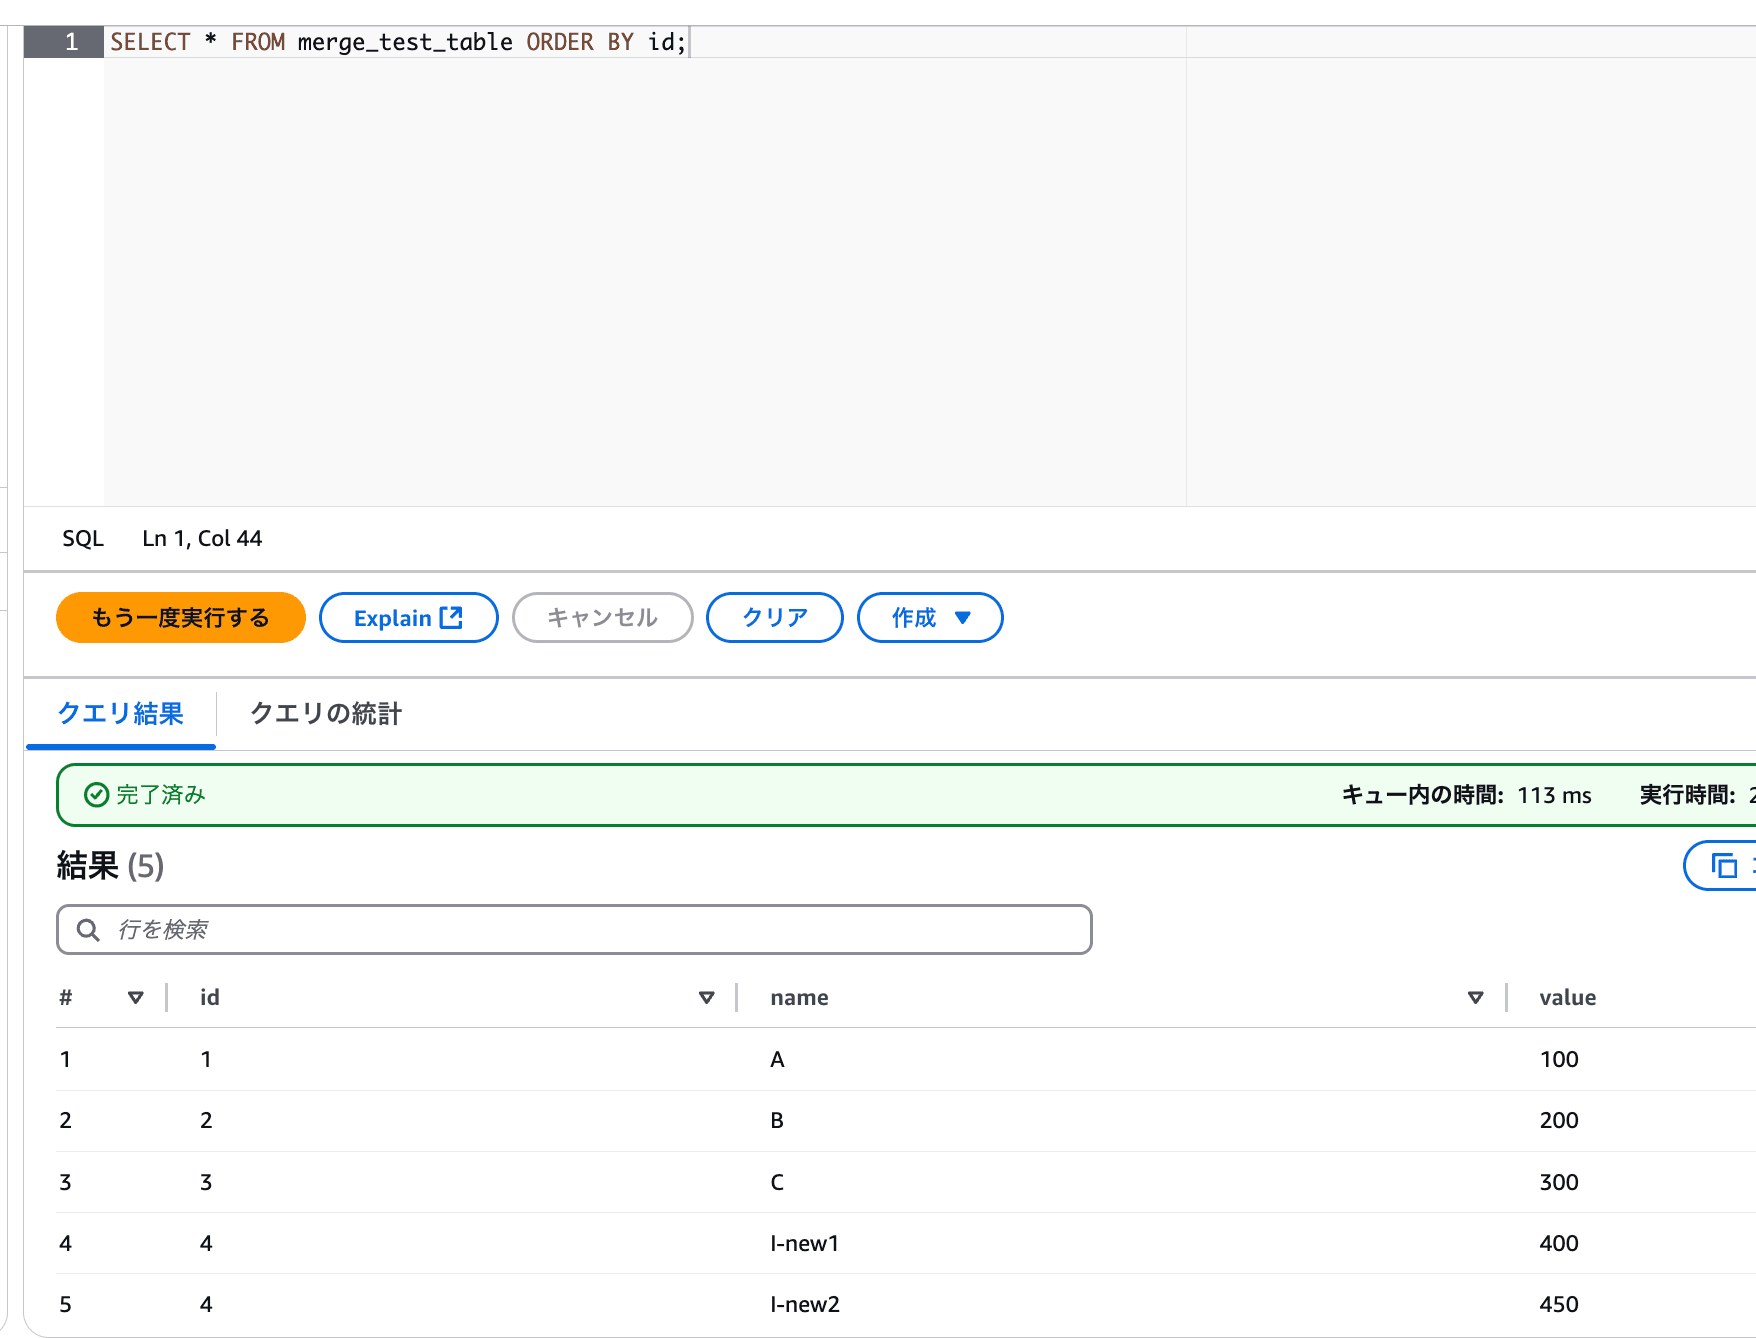The width and height of the screenshot is (1756, 1338).
Task: Select the cell with name A
Action: (777, 1059)
